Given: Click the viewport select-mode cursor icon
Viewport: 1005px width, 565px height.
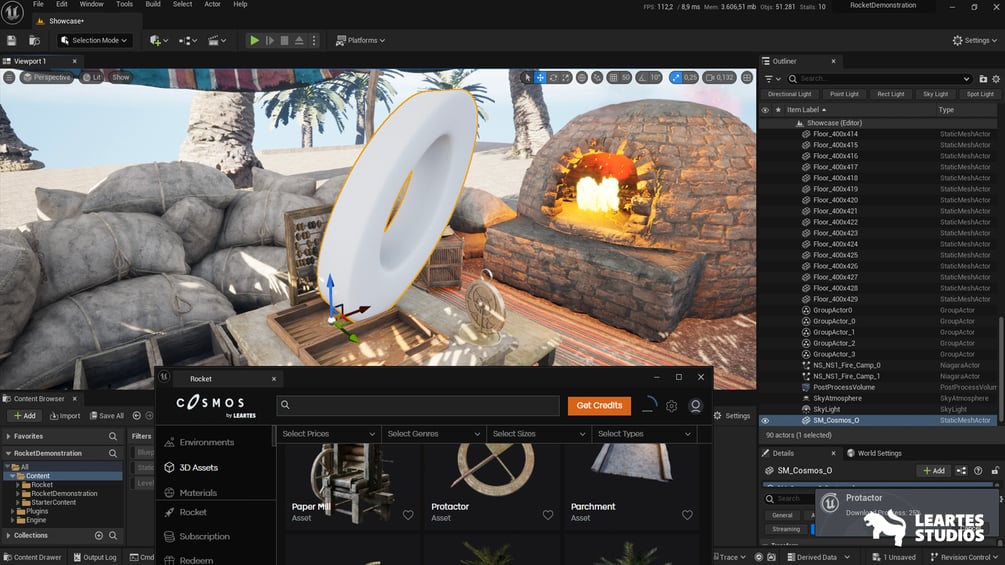Looking at the screenshot, I should (x=527, y=78).
